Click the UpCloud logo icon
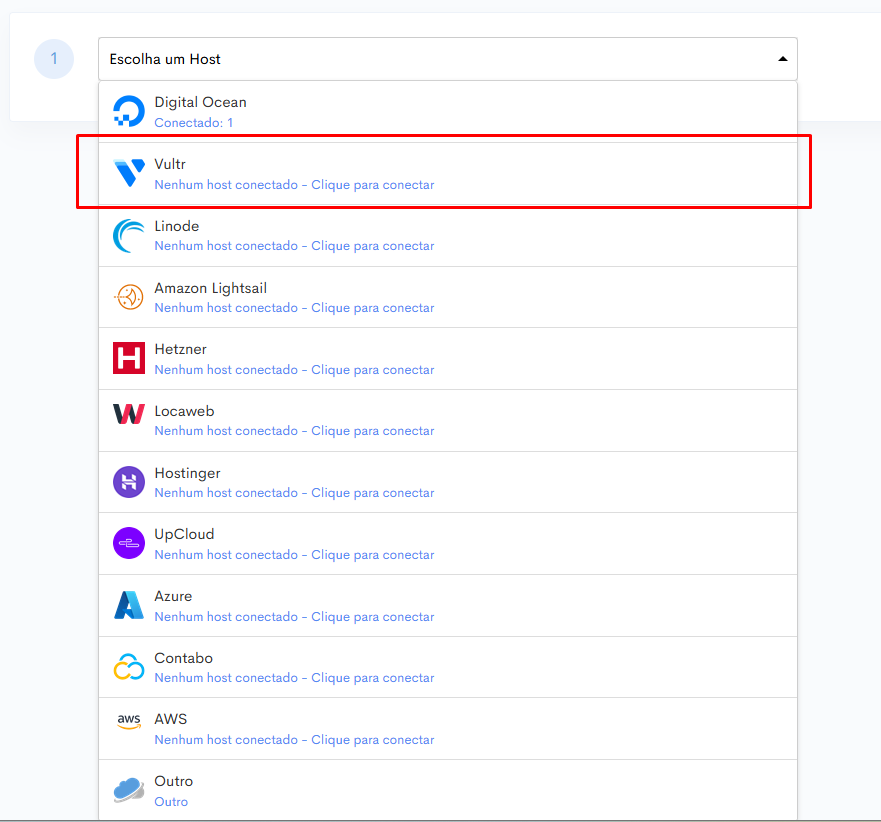Viewport: 881px width, 822px height. [x=129, y=543]
